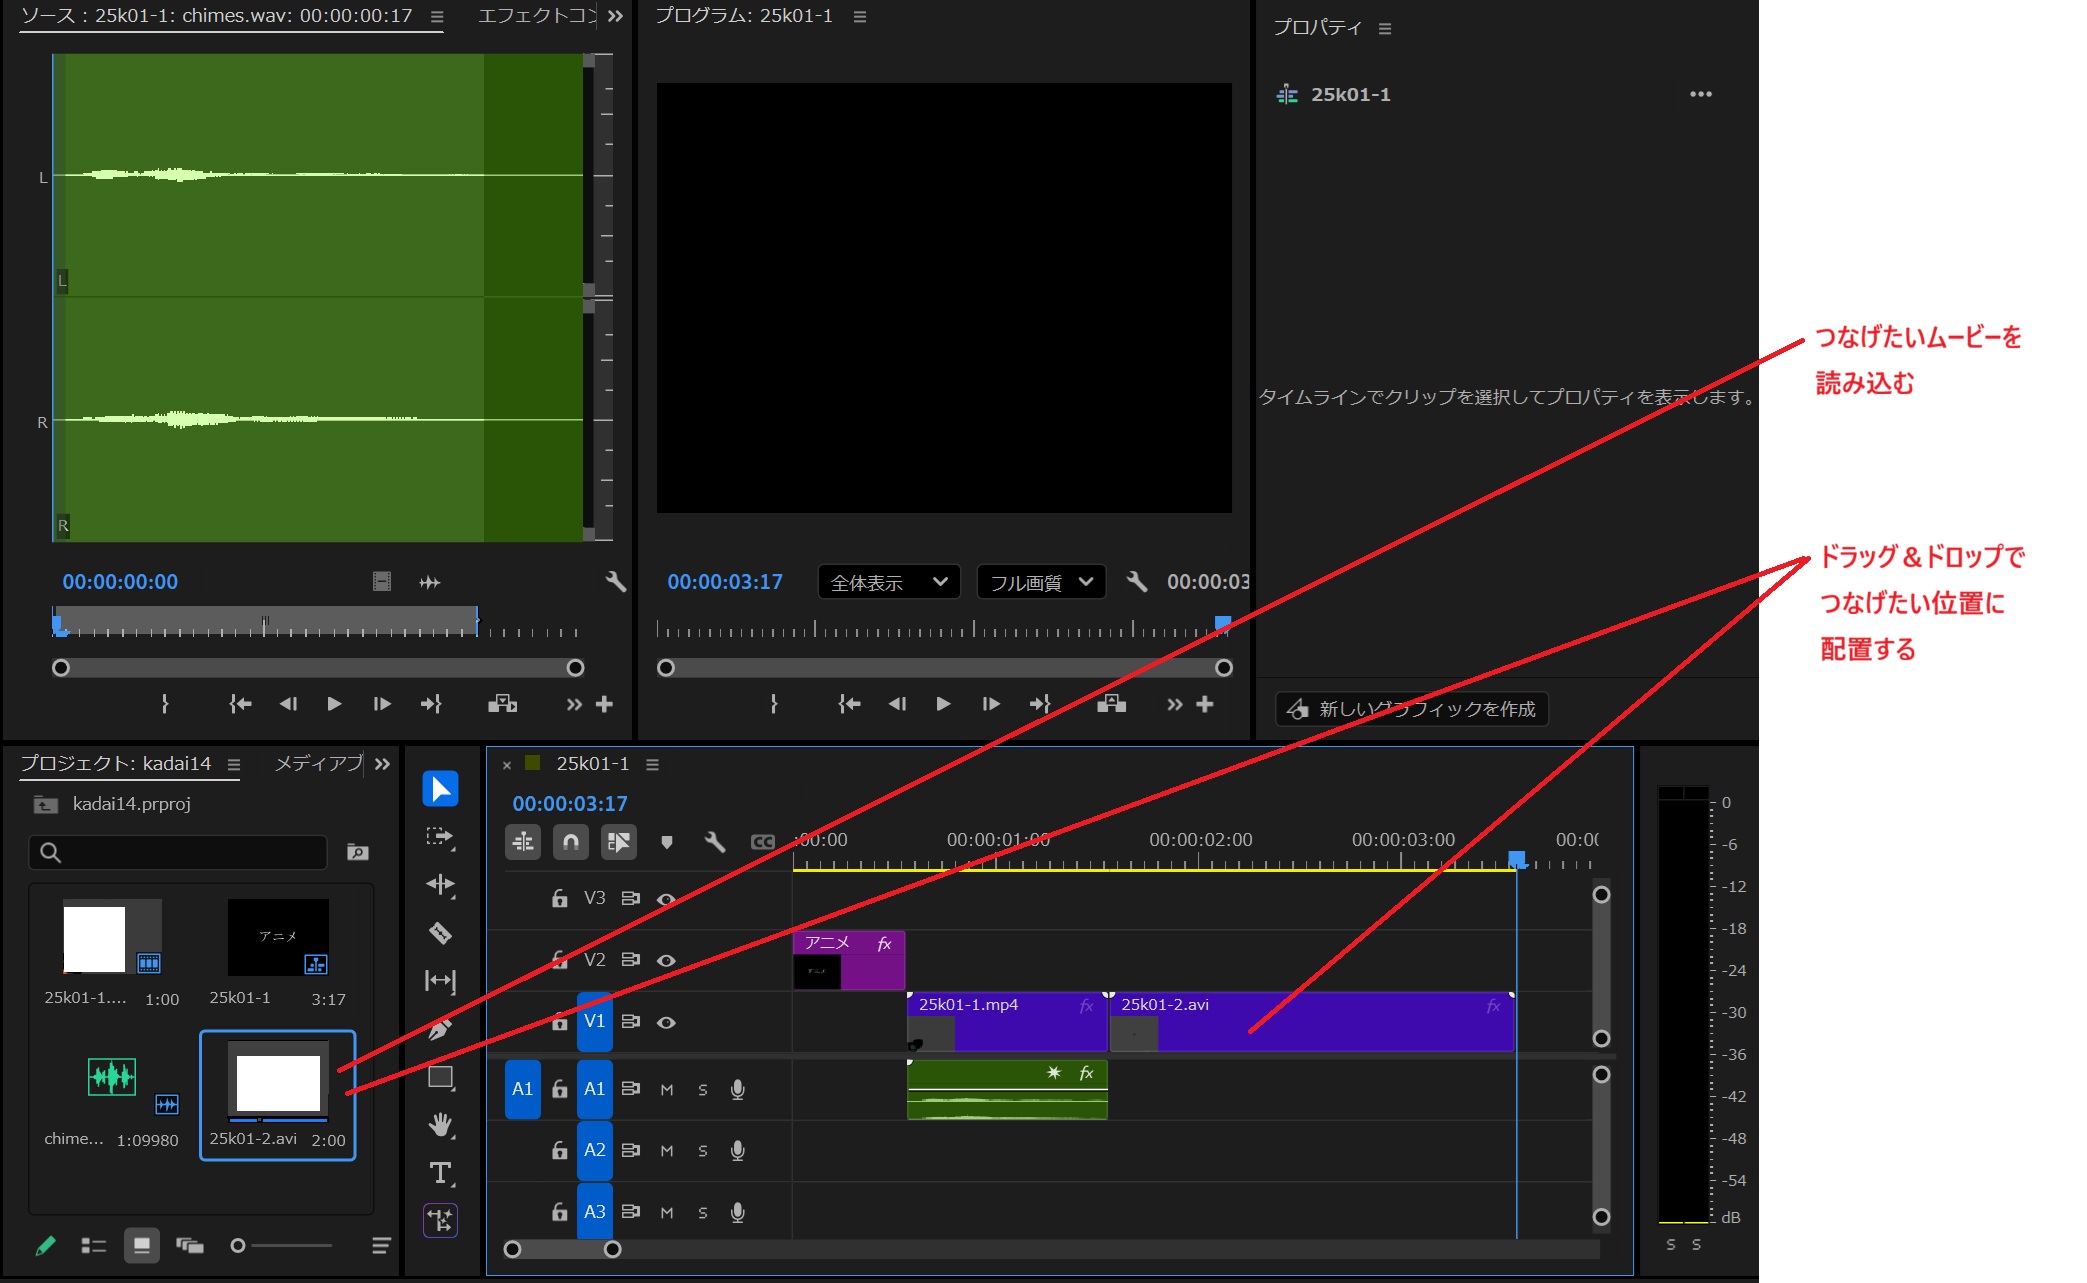
Task: Select the Razor tool in the toolbar
Action: coord(440,933)
